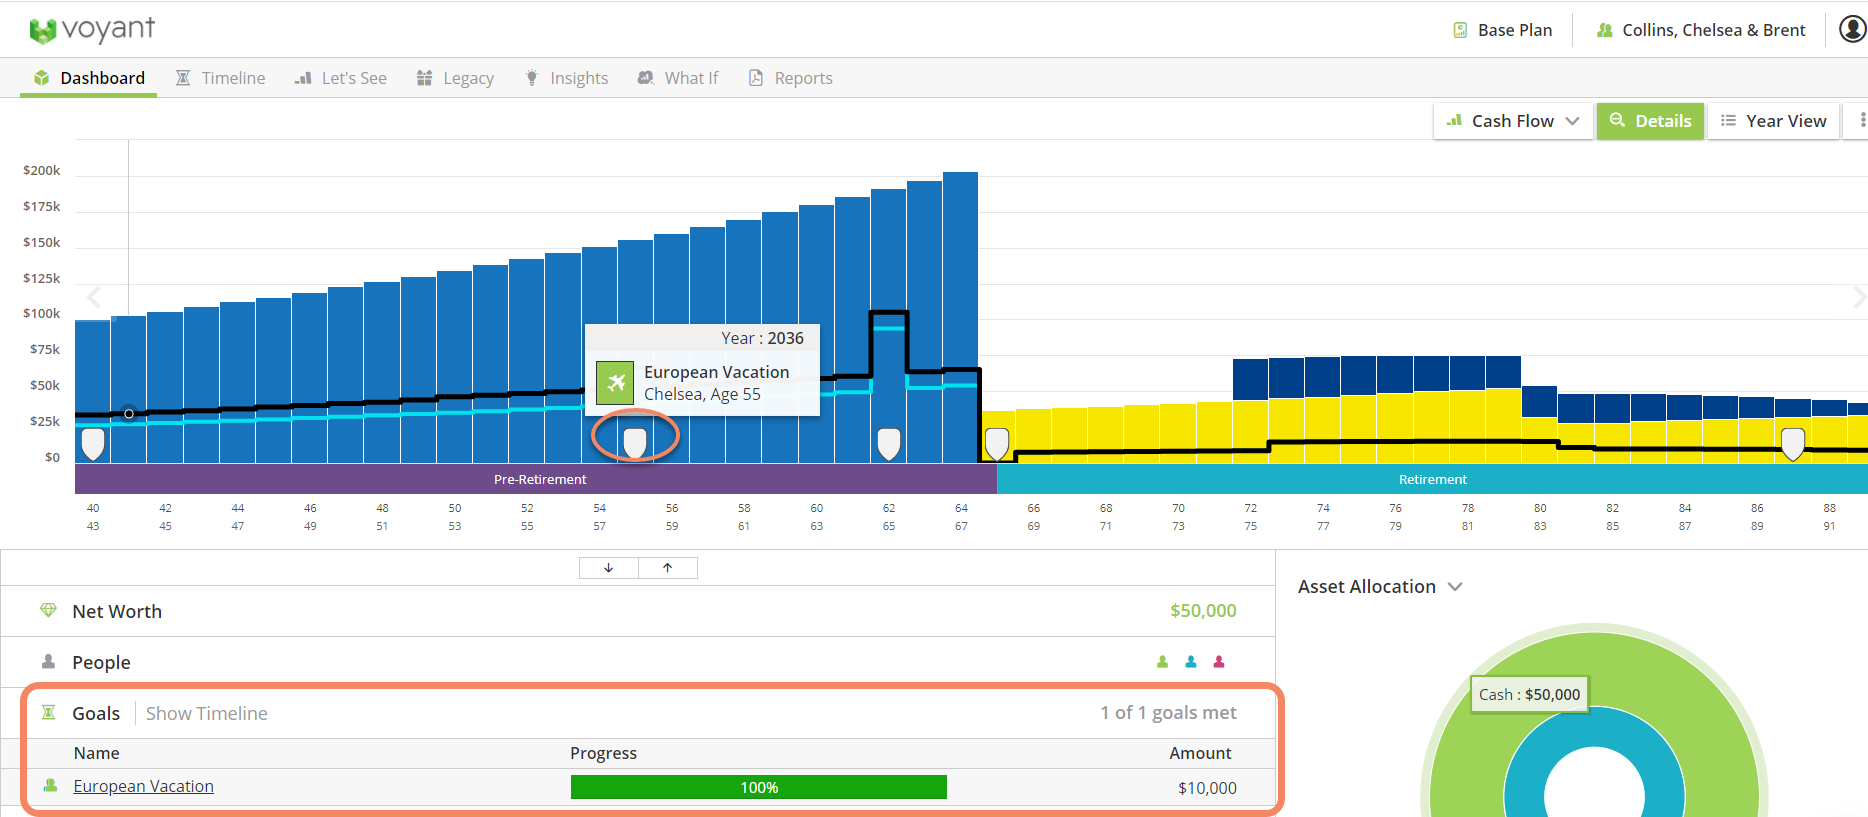
Task: Click the up arrow panel resize button
Action: [667, 568]
